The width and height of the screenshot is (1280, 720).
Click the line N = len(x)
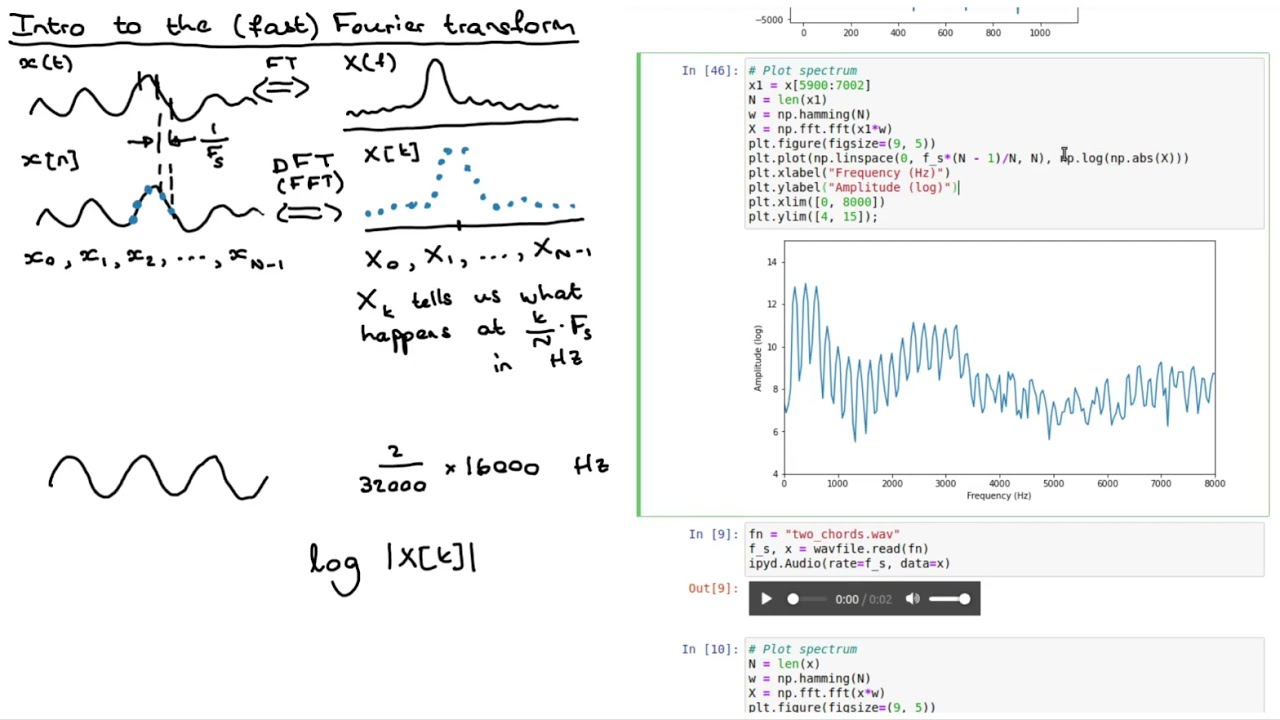coord(784,663)
